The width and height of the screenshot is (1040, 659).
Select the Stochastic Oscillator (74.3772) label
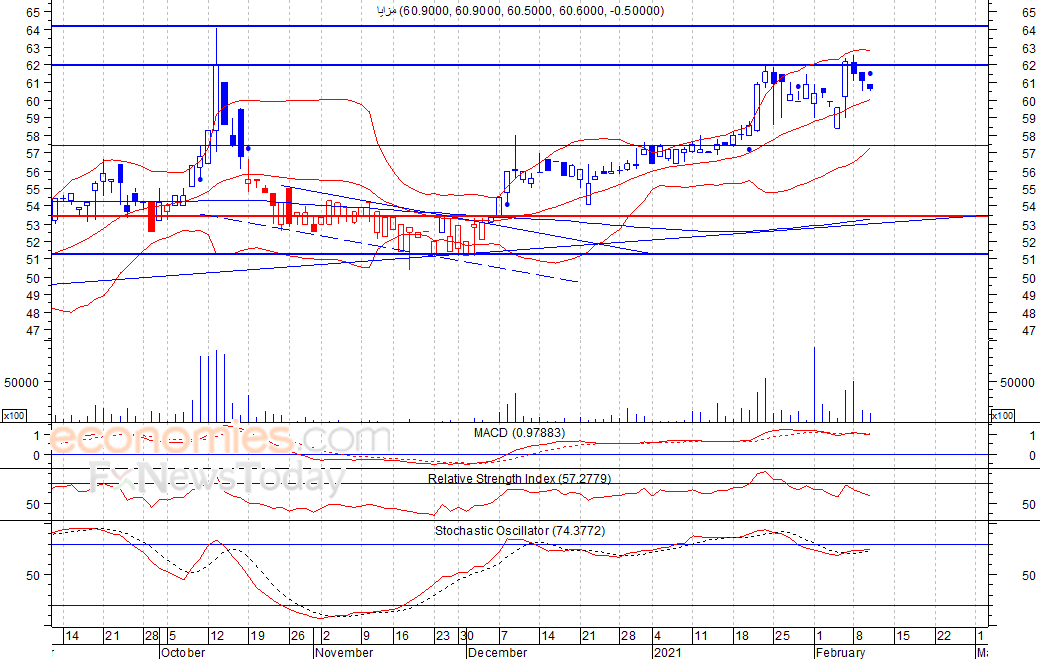click(520, 531)
